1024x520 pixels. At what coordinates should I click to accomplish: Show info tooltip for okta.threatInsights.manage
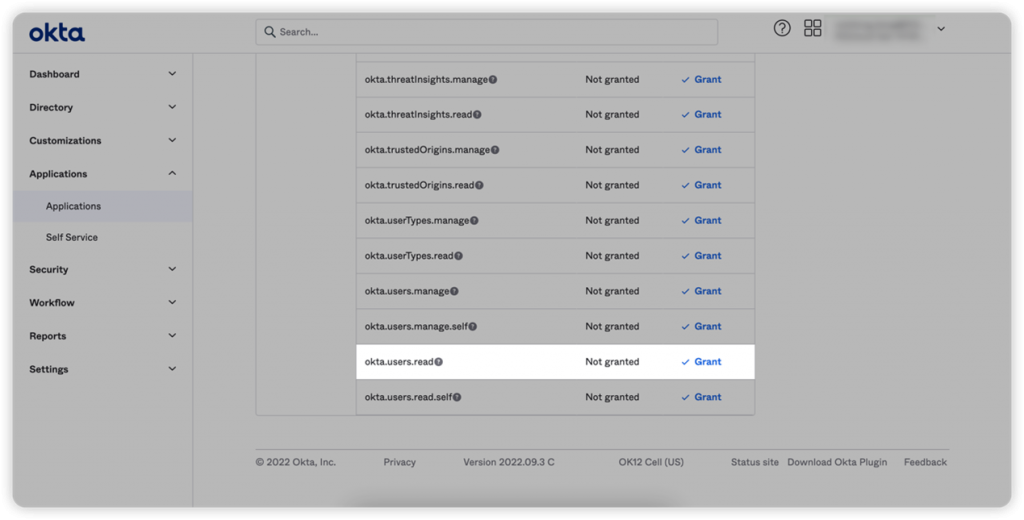[x=493, y=80]
